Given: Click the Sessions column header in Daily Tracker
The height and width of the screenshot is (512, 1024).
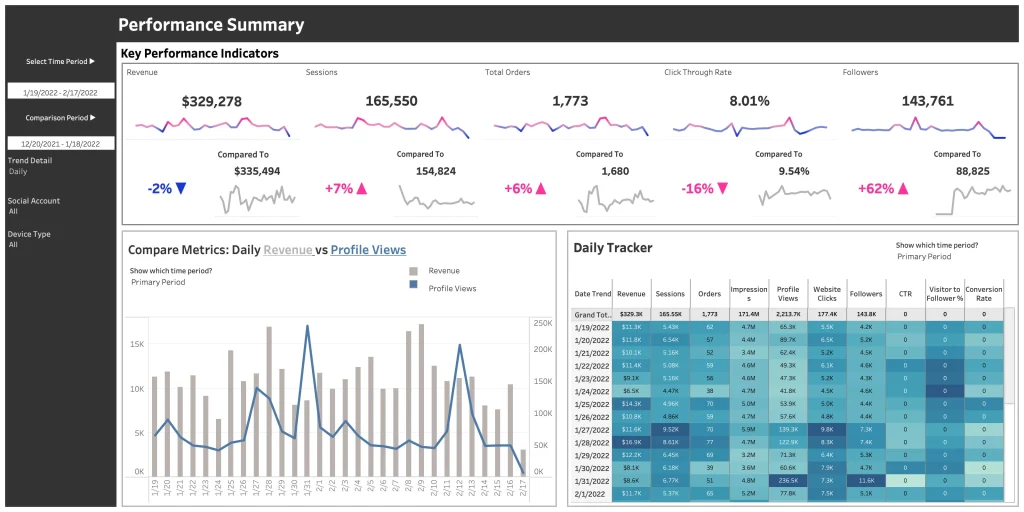Looking at the screenshot, I should [x=670, y=294].
